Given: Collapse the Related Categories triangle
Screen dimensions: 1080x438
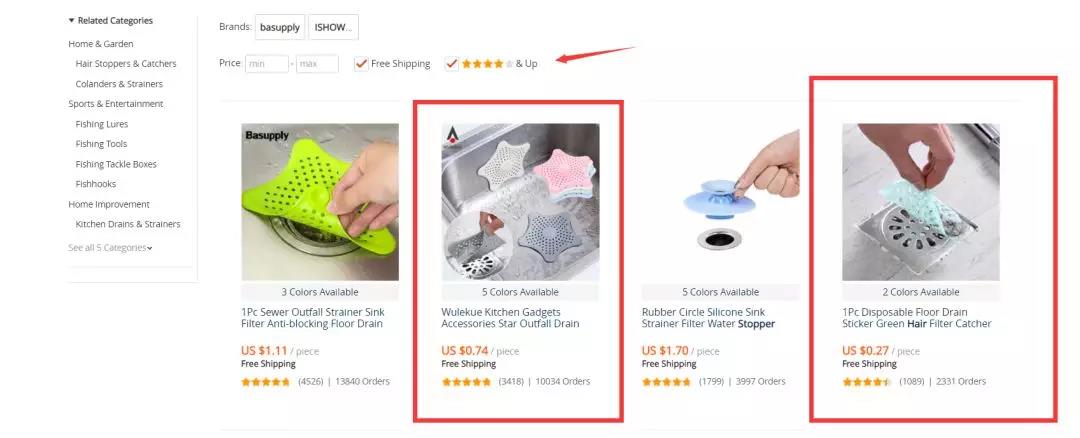Looking at the screenshot, I should [72, 21].
